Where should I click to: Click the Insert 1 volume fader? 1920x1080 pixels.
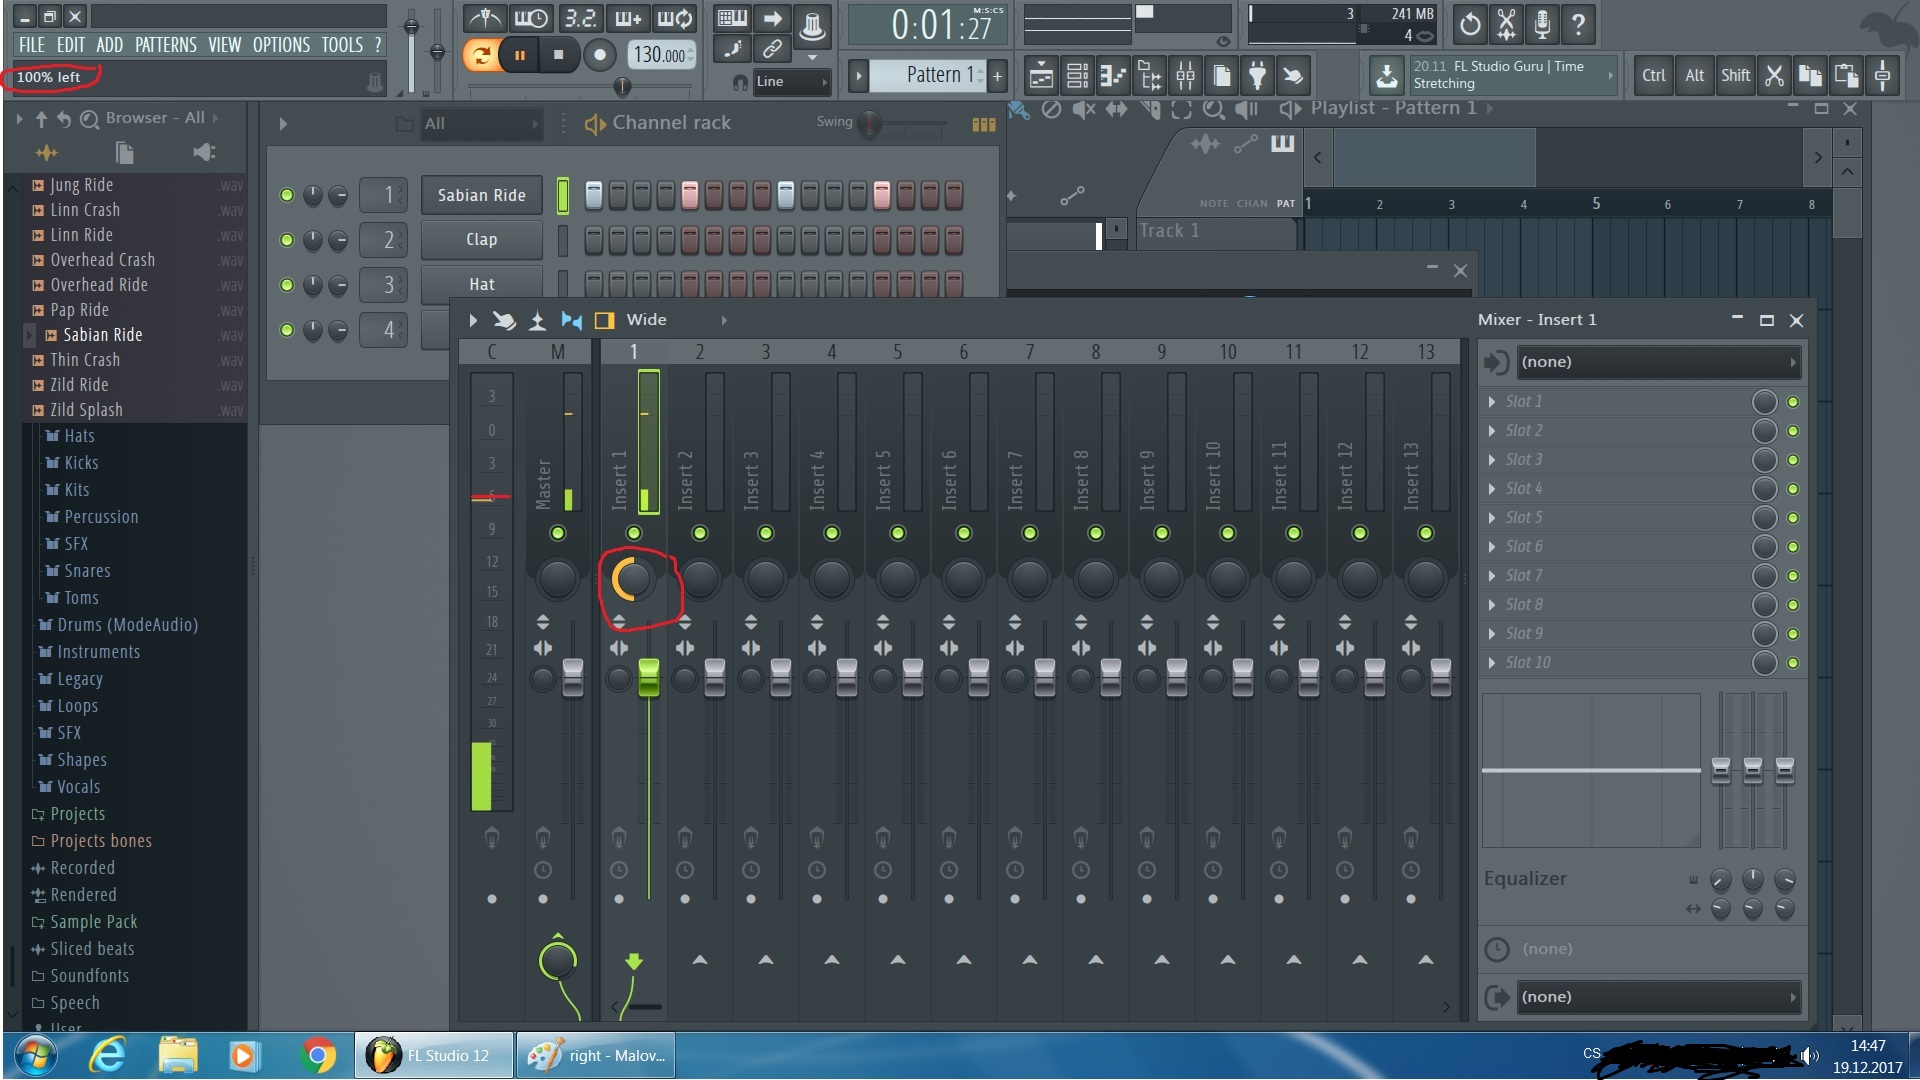tap(648, 678)
